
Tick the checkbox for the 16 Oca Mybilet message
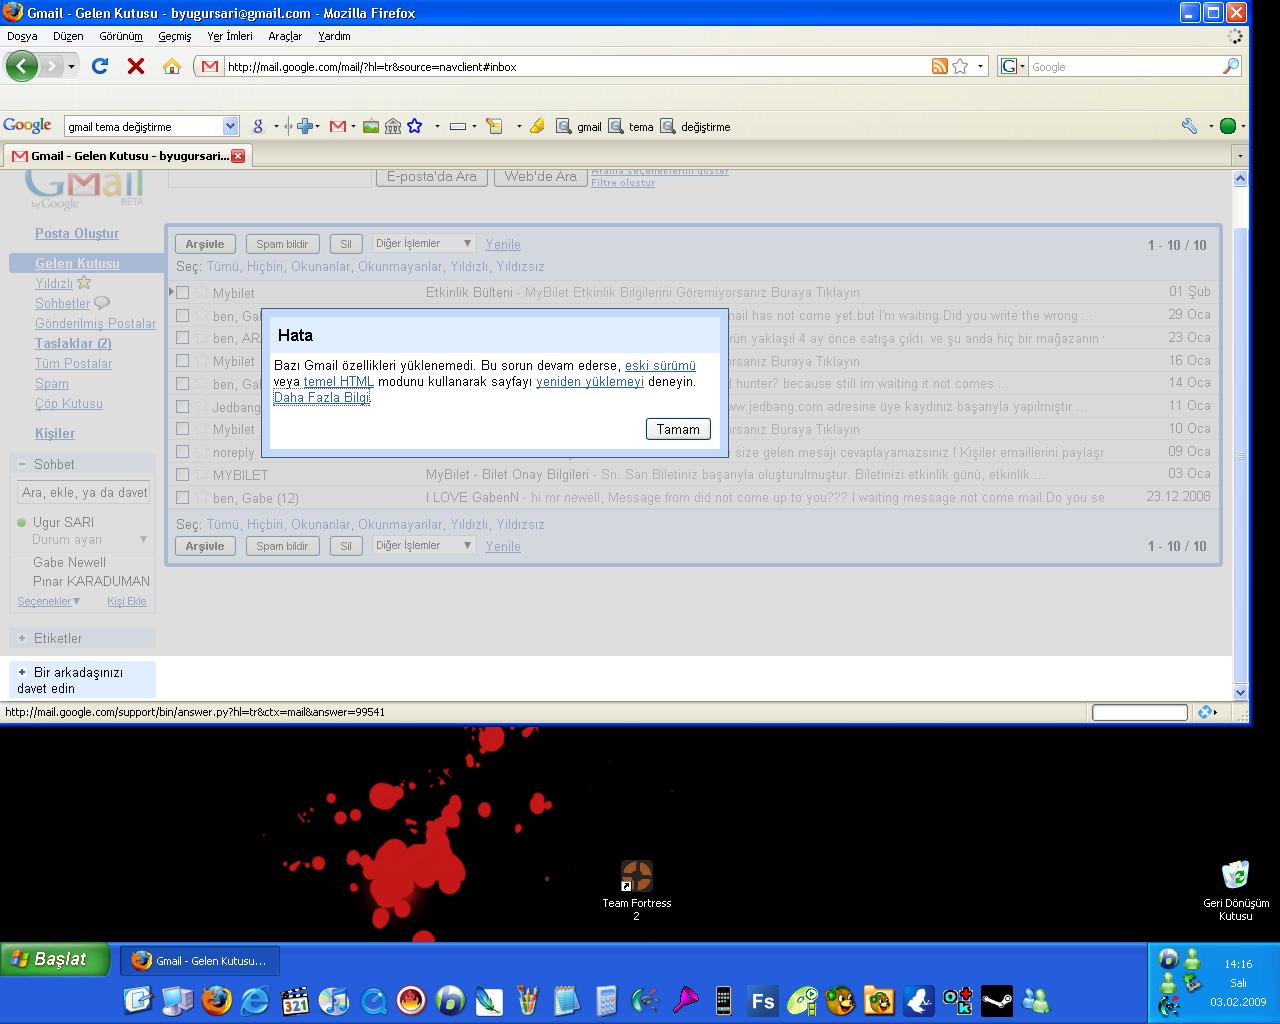tap(183, 361)
